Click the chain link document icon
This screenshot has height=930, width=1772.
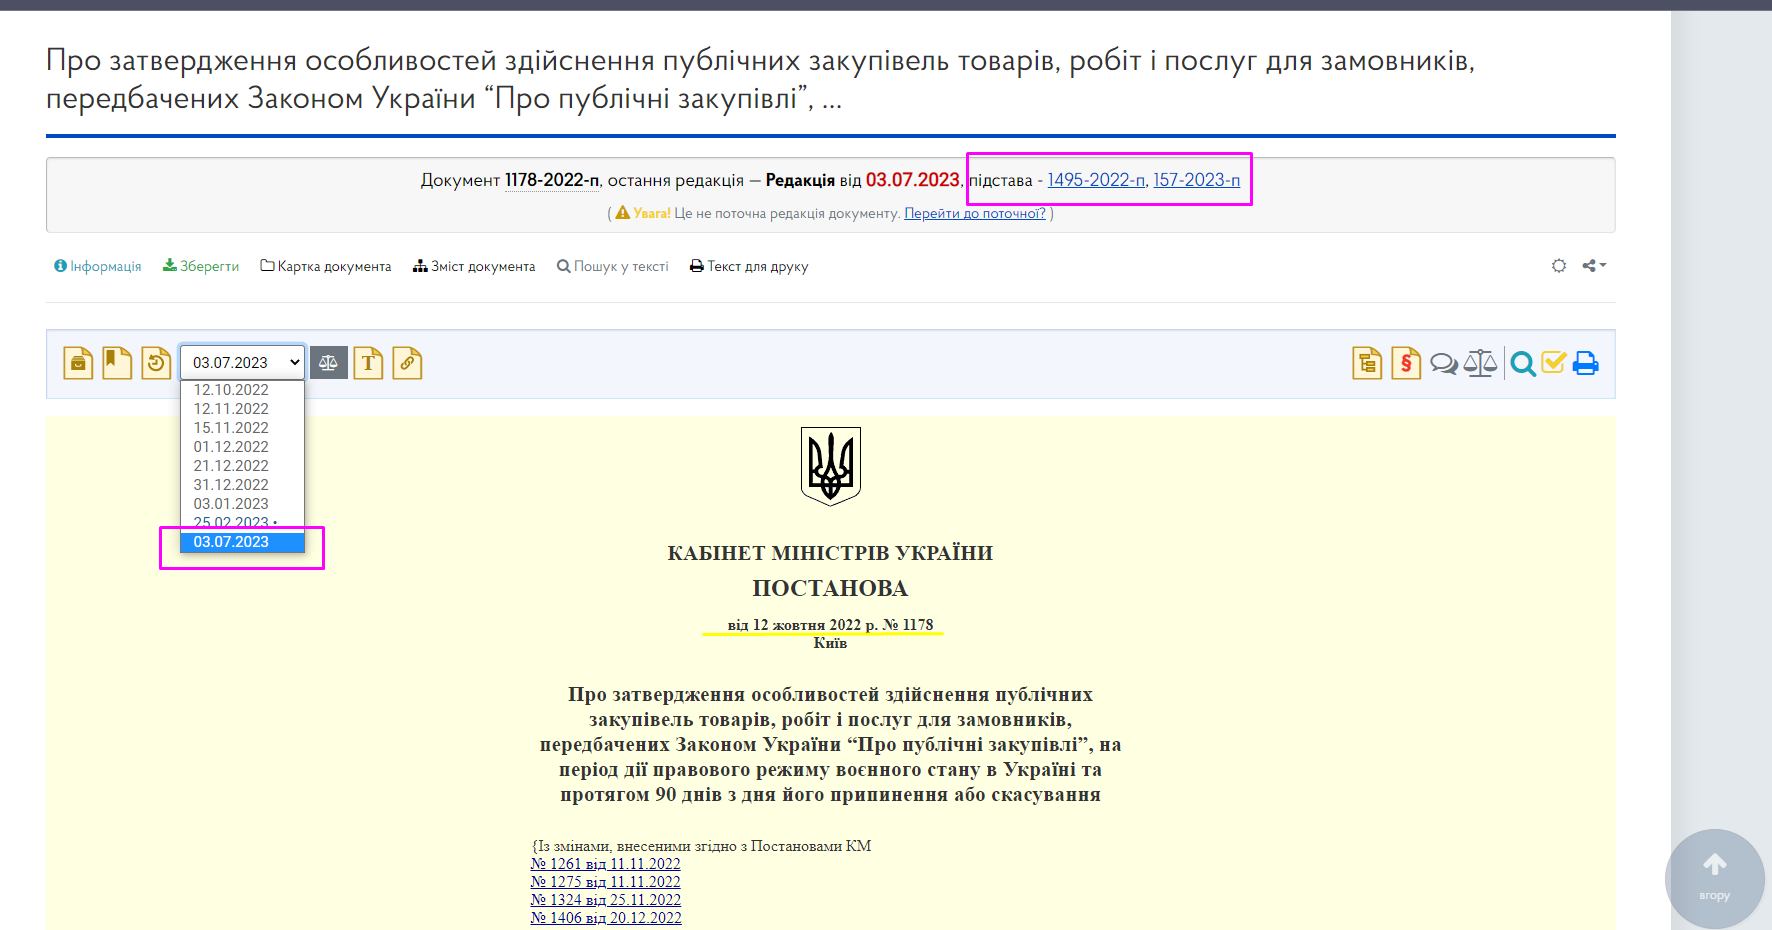pyautogui.click(x=407, y=363)
